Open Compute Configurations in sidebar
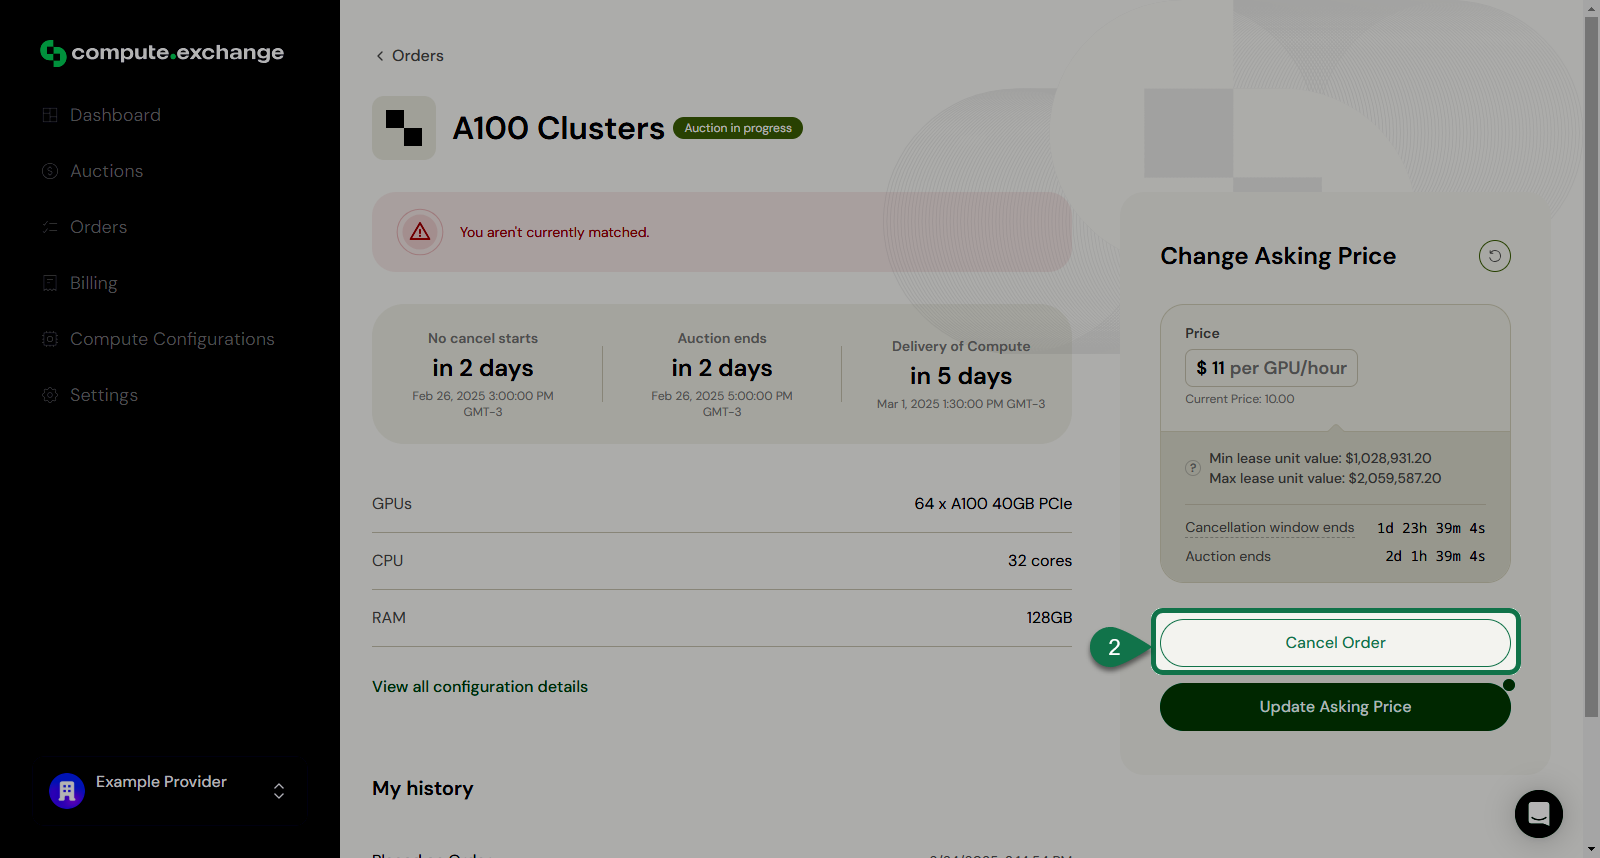Viewport: 1600px width, 858px height. tap(172, 339)
